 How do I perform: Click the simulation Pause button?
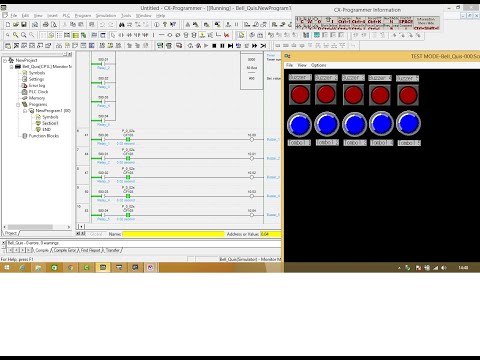click(222, 45)
